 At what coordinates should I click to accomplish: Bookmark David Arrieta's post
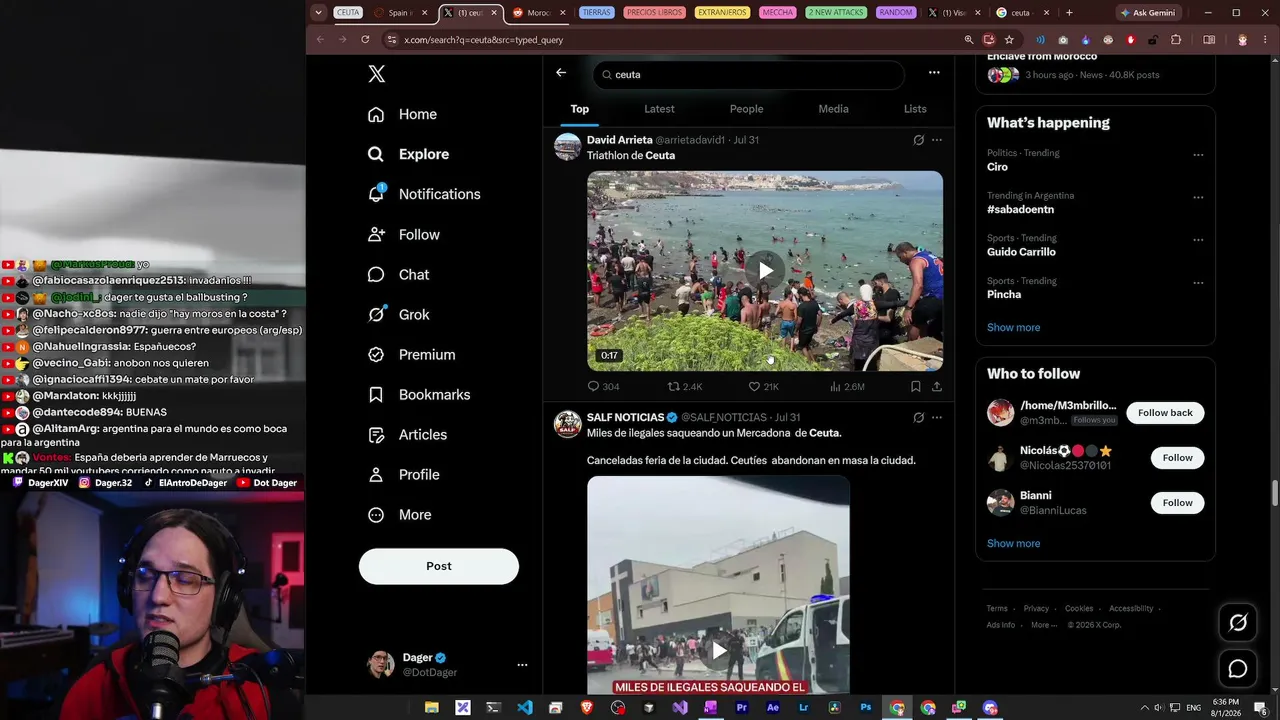coord(915,386)
